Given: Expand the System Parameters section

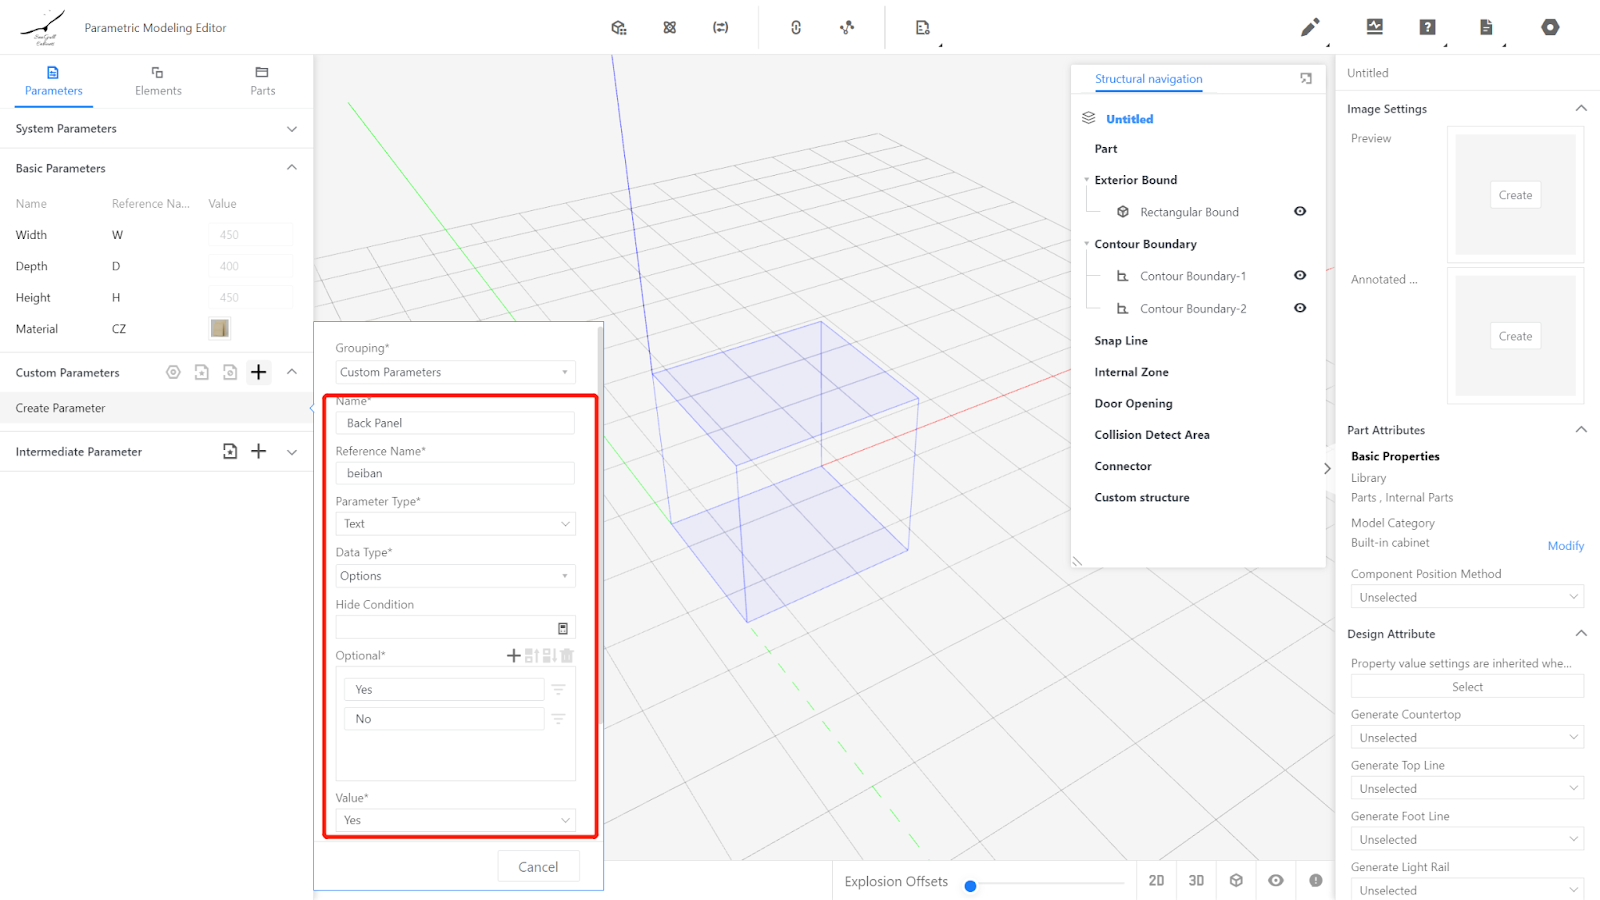Looking at the screenshot, I should tap(292, 129).
